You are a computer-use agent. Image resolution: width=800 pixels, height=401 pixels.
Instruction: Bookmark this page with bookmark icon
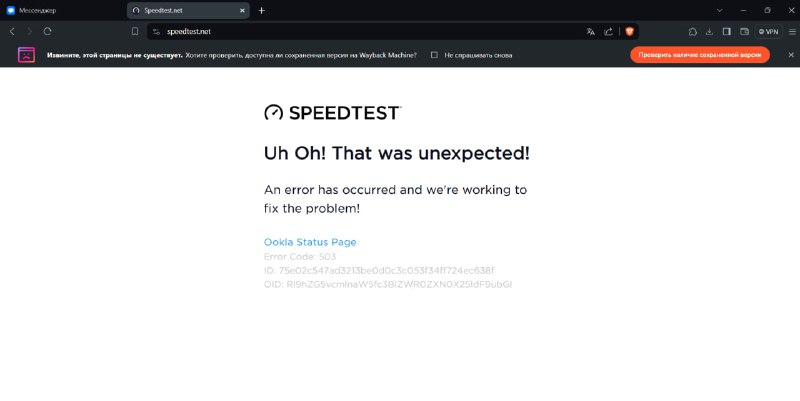coord(135,32)
